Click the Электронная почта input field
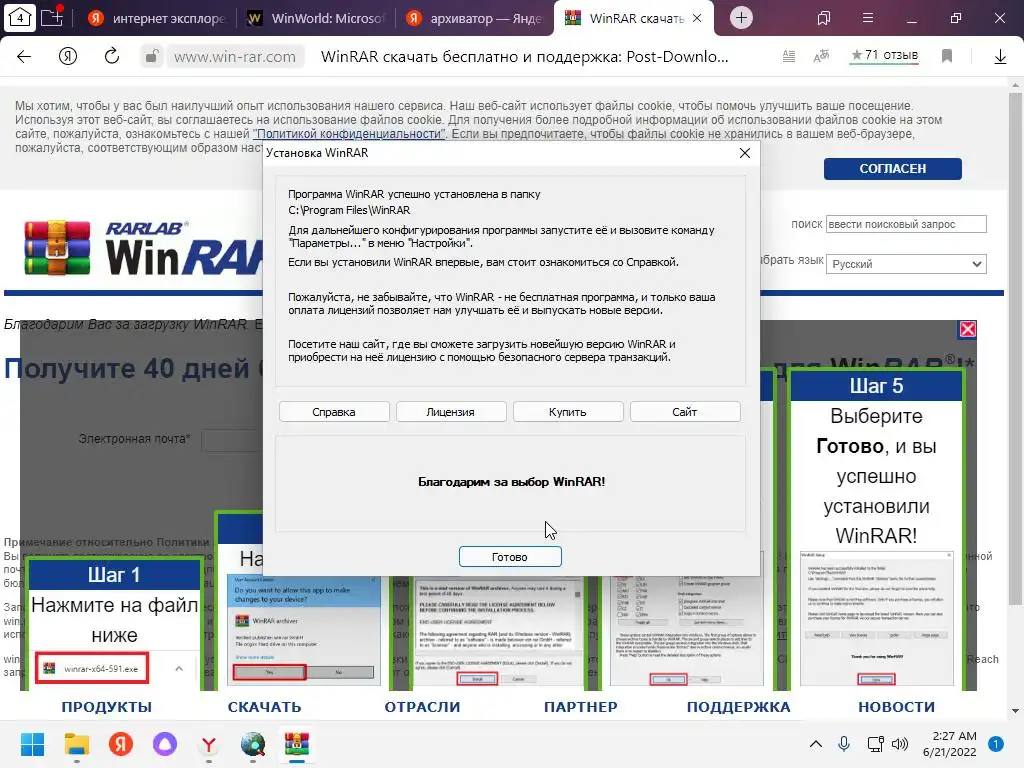 [232, 440]
